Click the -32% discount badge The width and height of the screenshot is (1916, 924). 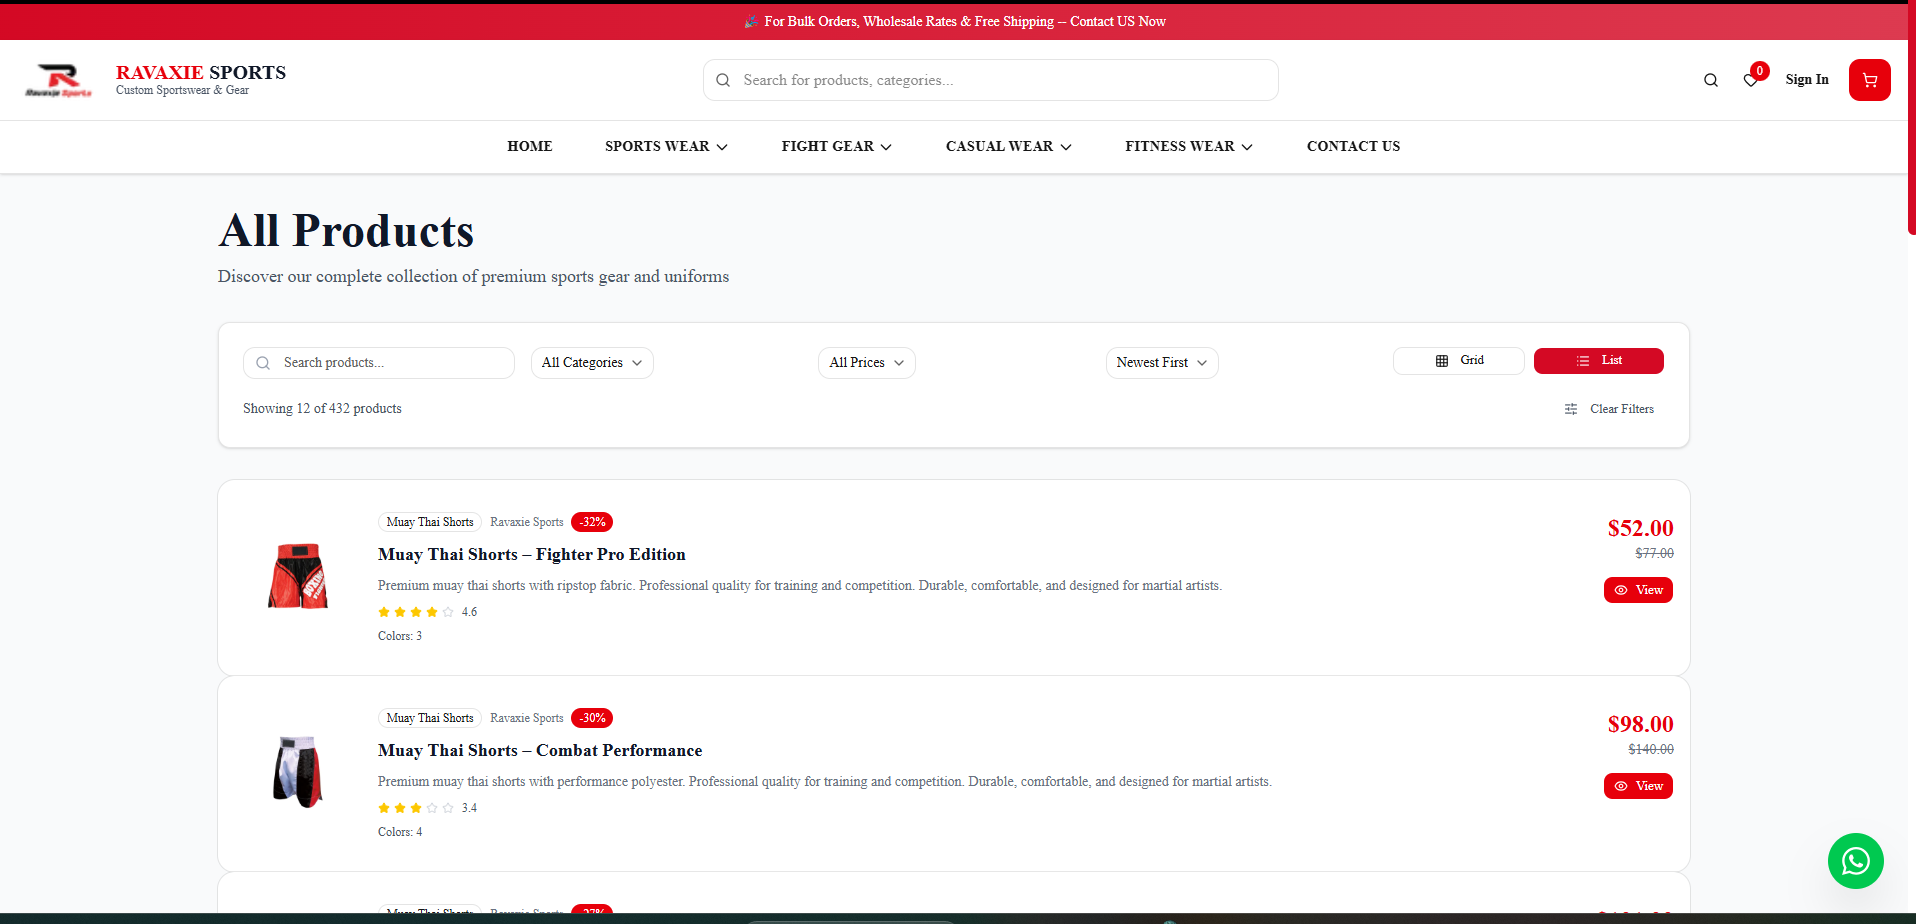click(592, 522)
